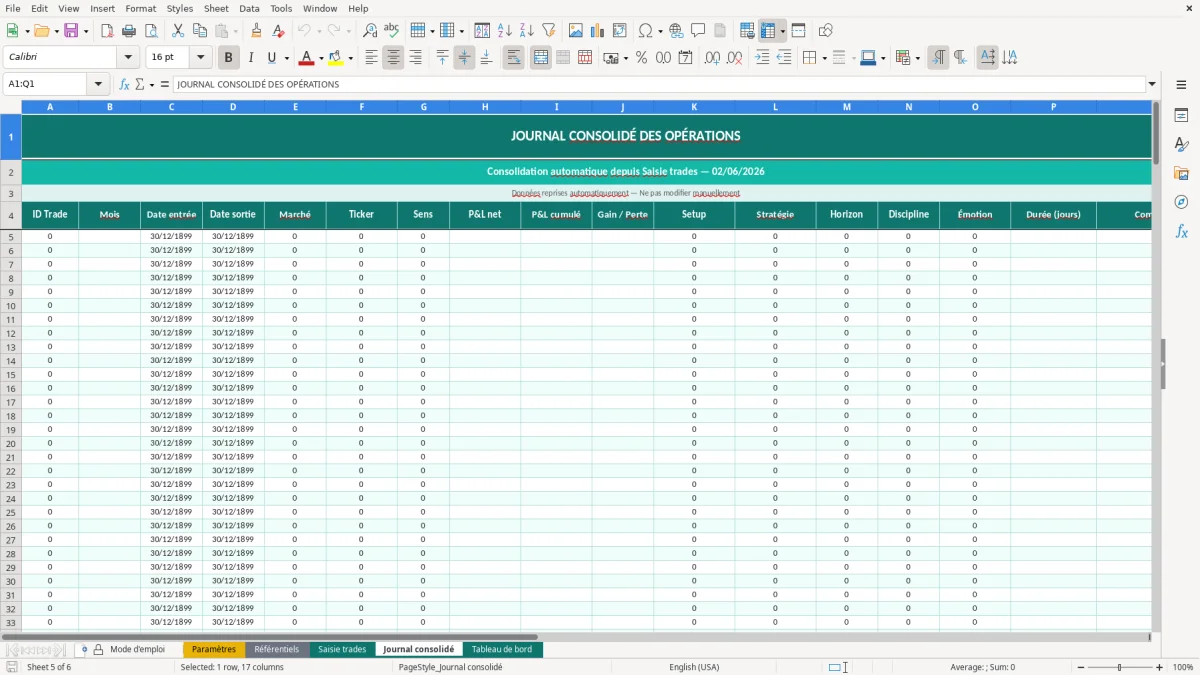The height and width of the screenshot is (675, 1200).
Task: Click the Insert Comment icon
Action: (698, 31)
